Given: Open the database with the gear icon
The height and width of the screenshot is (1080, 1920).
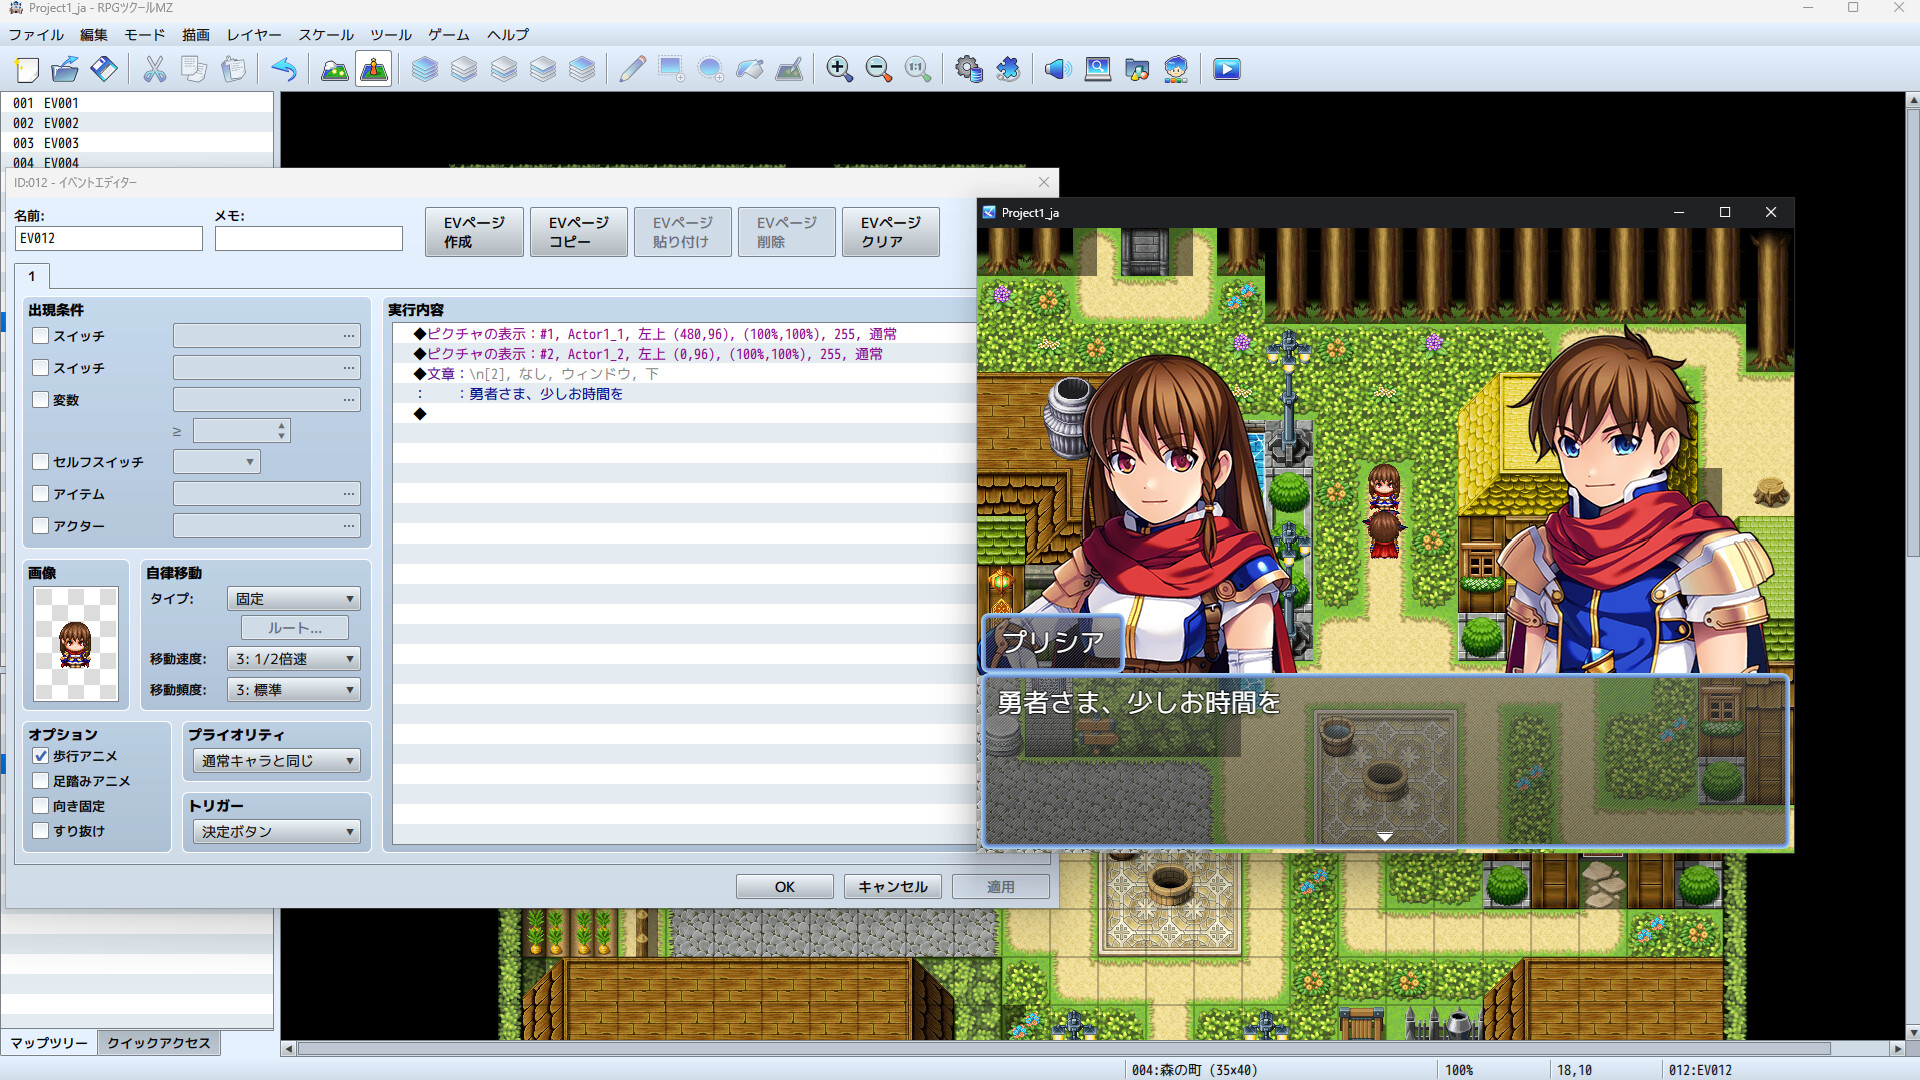Looking at the screenshot, I should click(x=968, y=69).
